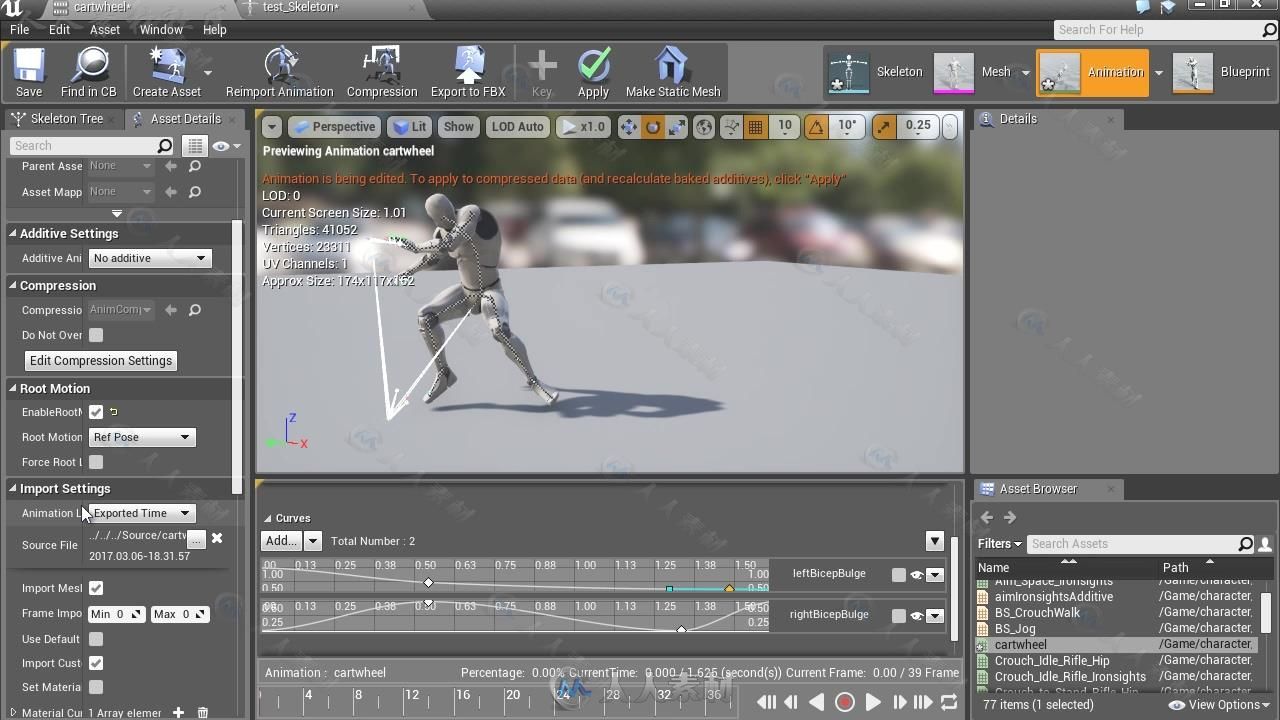This screenshot has height=720, width=1280.
Task: Toggle rightBicepBulge curve eye visibility
Action: coord(916,616)
